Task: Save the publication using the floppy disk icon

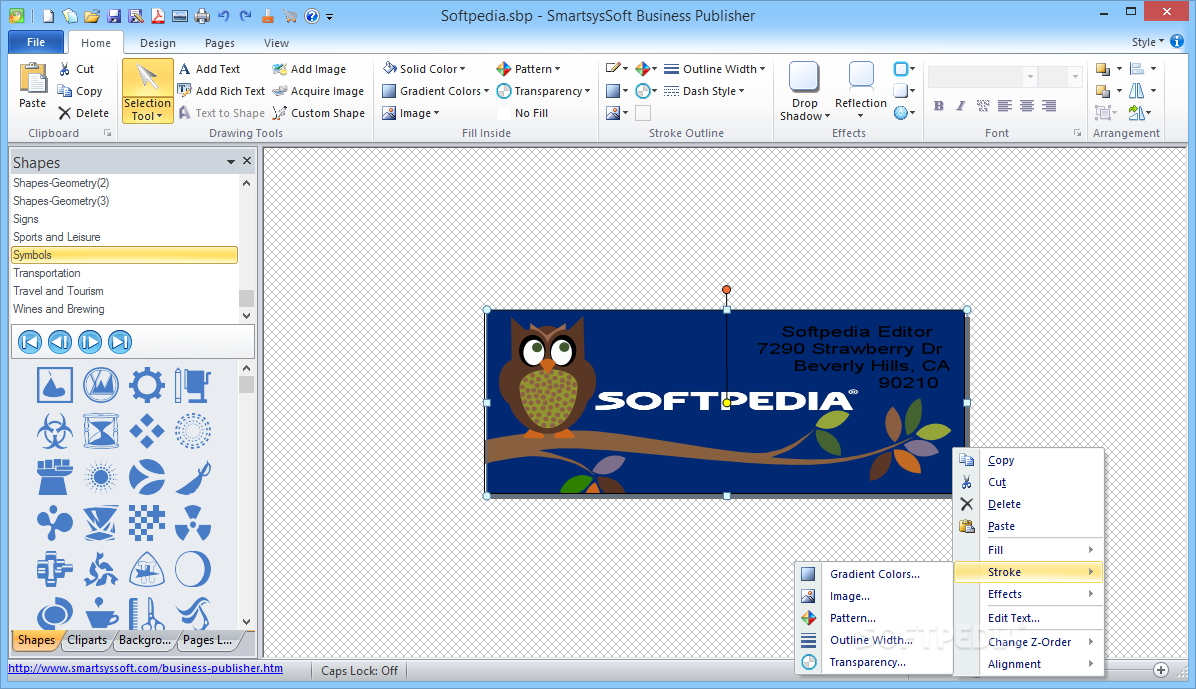Action: tap(114, 15)
